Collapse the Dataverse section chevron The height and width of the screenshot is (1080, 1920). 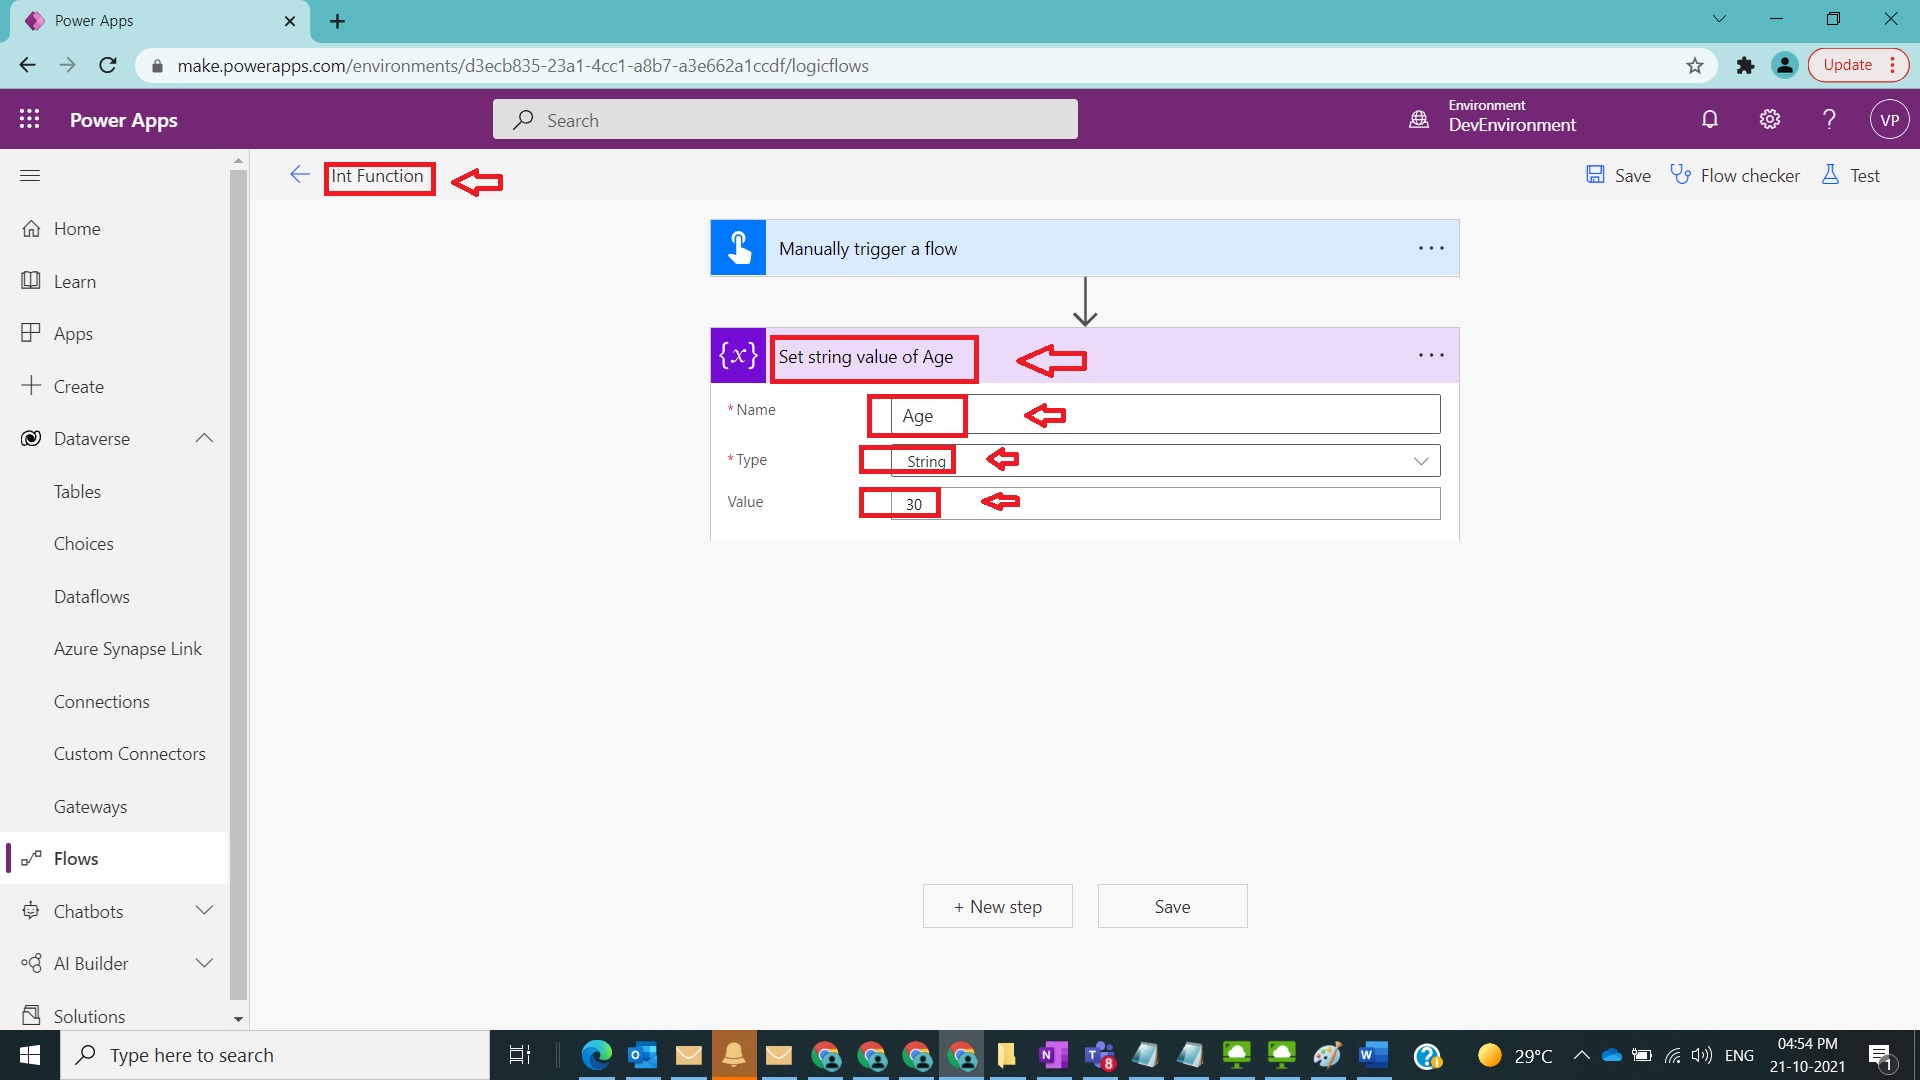click(x=204, y=438)
